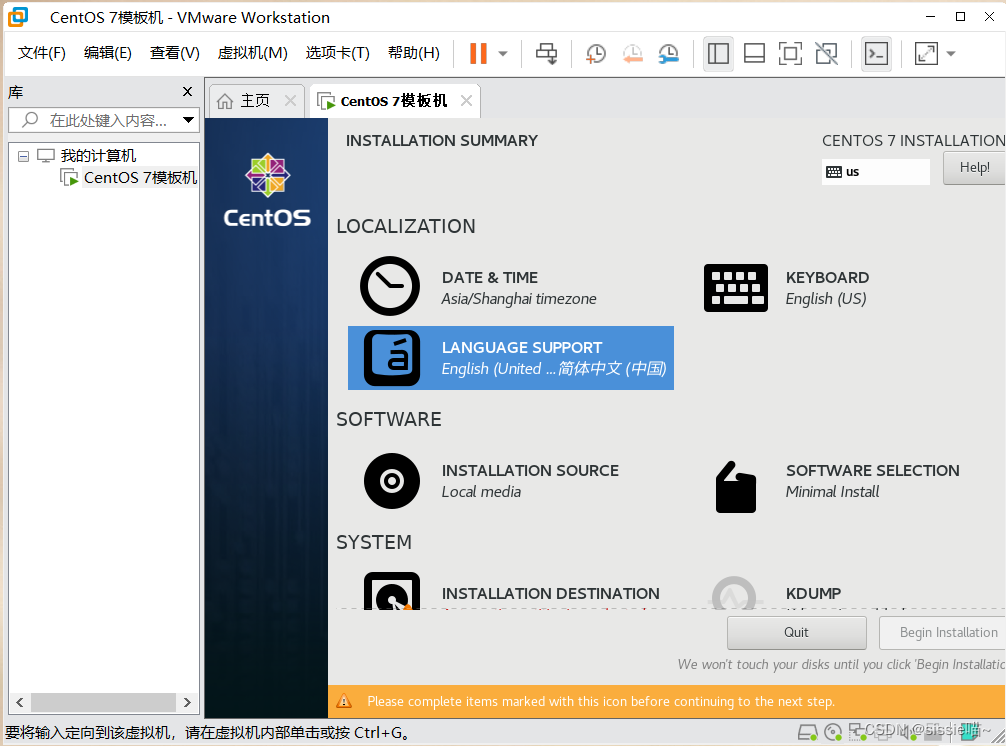Click the KEYBOARD English (US) label
The height and width of the screenshot is (746, 1006).
826,288
